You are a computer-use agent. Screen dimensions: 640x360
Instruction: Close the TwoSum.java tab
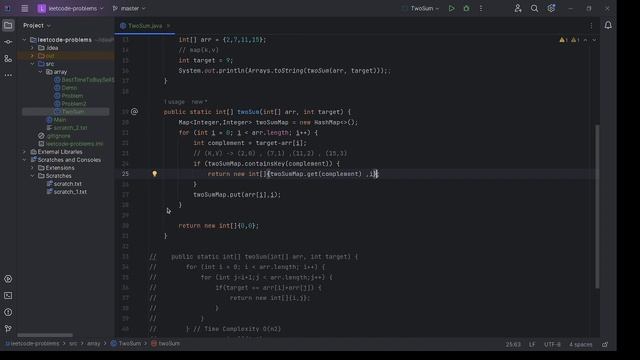pyautogui.click(x=169, y=26)
